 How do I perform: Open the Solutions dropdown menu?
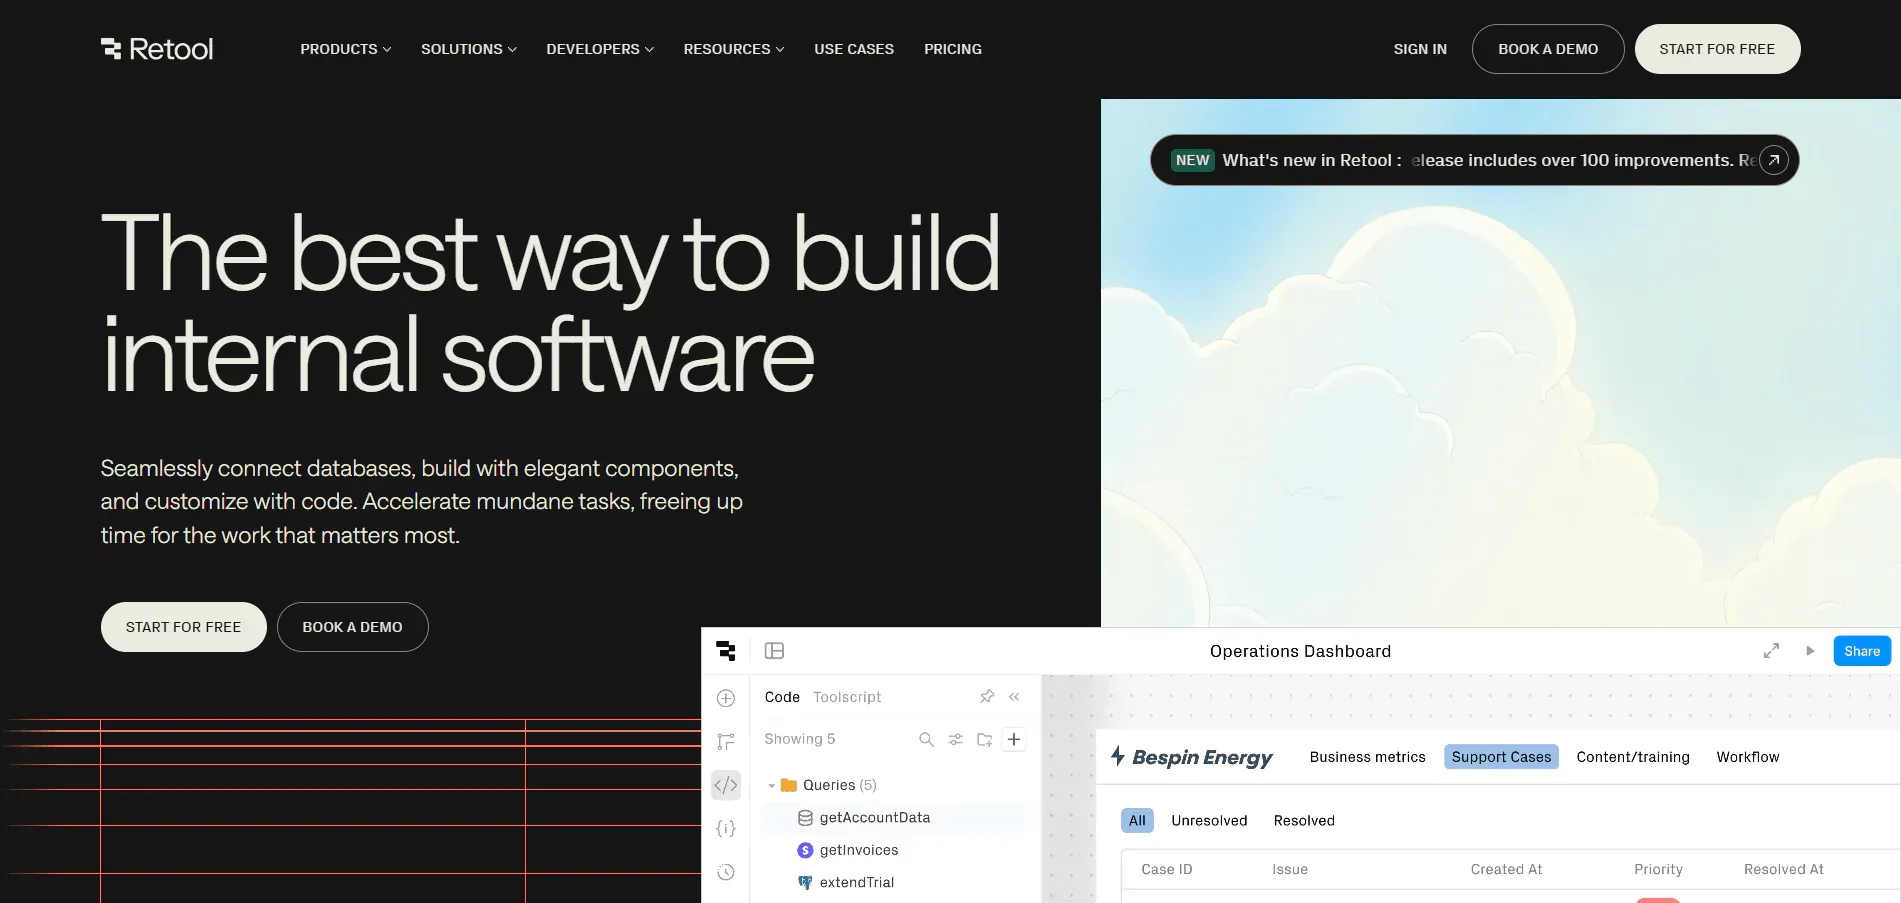point(469,49)
